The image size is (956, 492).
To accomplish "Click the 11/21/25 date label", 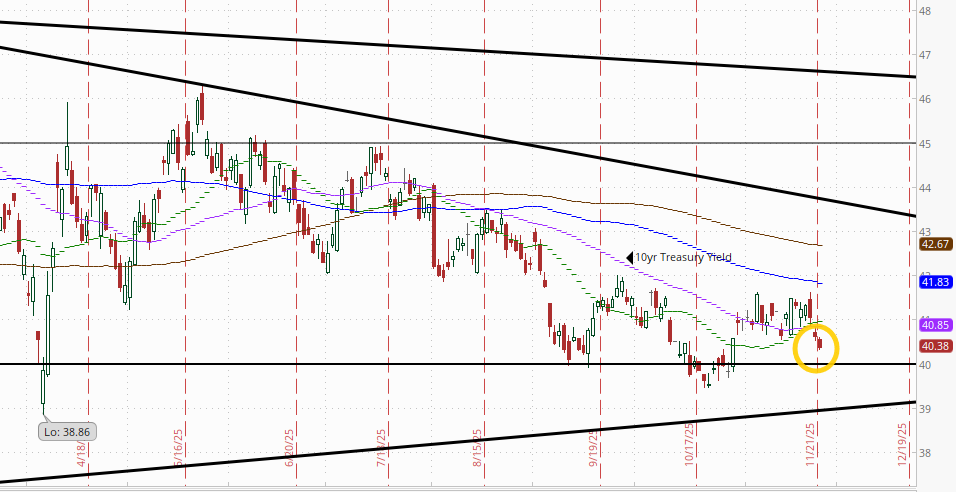I will pos(812,443).
